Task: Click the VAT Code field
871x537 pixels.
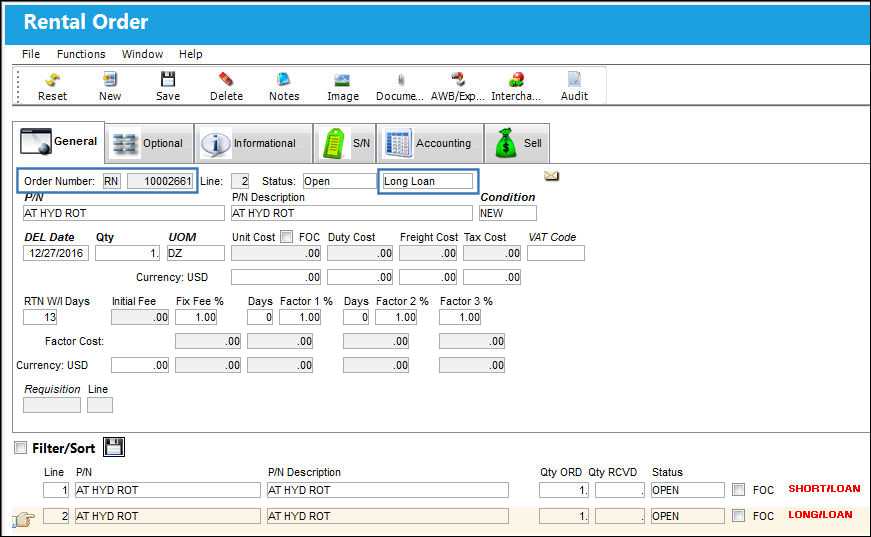Action: 555,253
